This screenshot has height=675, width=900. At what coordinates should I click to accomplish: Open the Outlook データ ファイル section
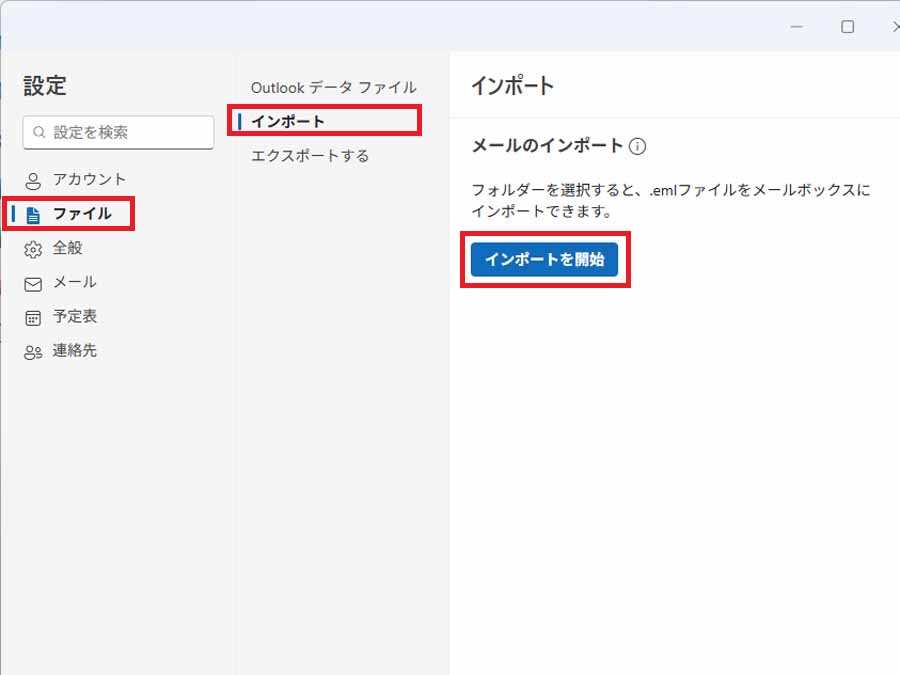pos(333,88)
